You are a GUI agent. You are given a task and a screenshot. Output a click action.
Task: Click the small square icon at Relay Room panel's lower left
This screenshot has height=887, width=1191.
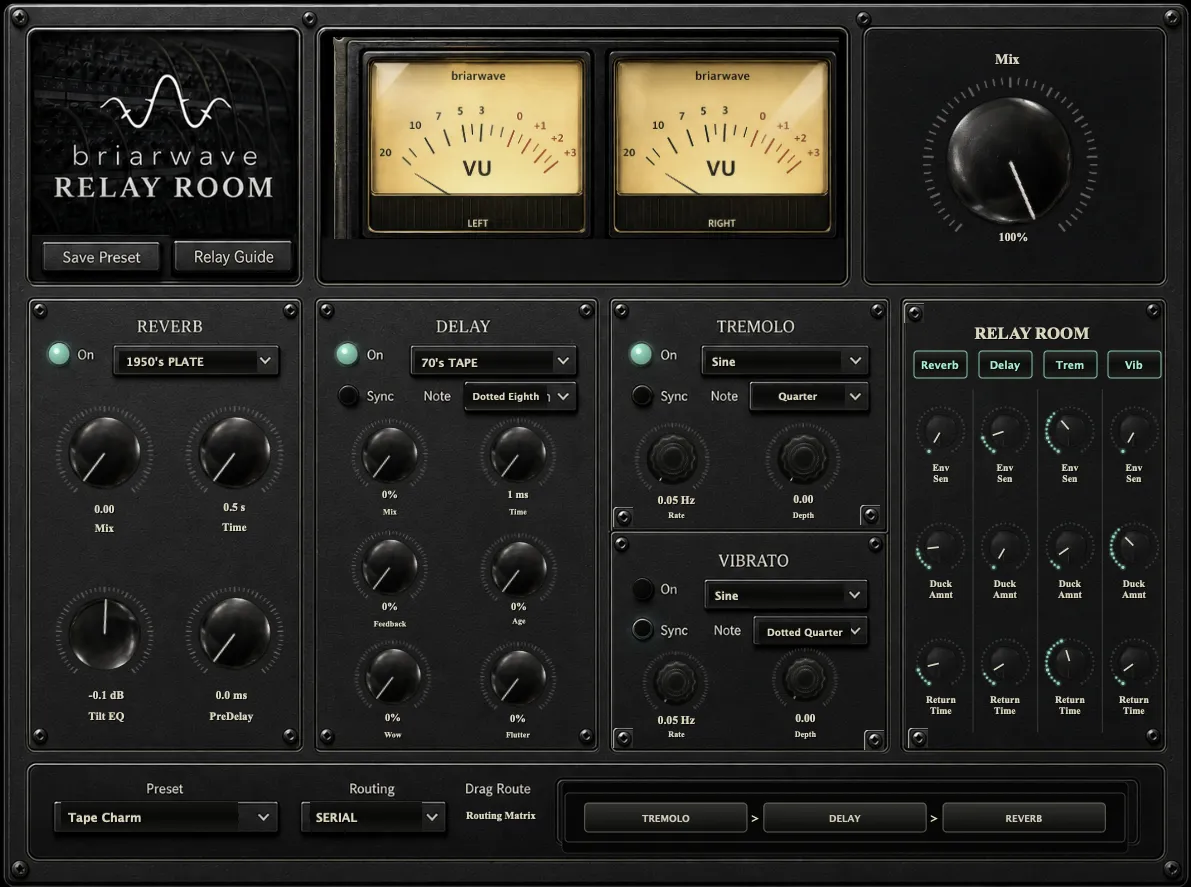point(918,737)
